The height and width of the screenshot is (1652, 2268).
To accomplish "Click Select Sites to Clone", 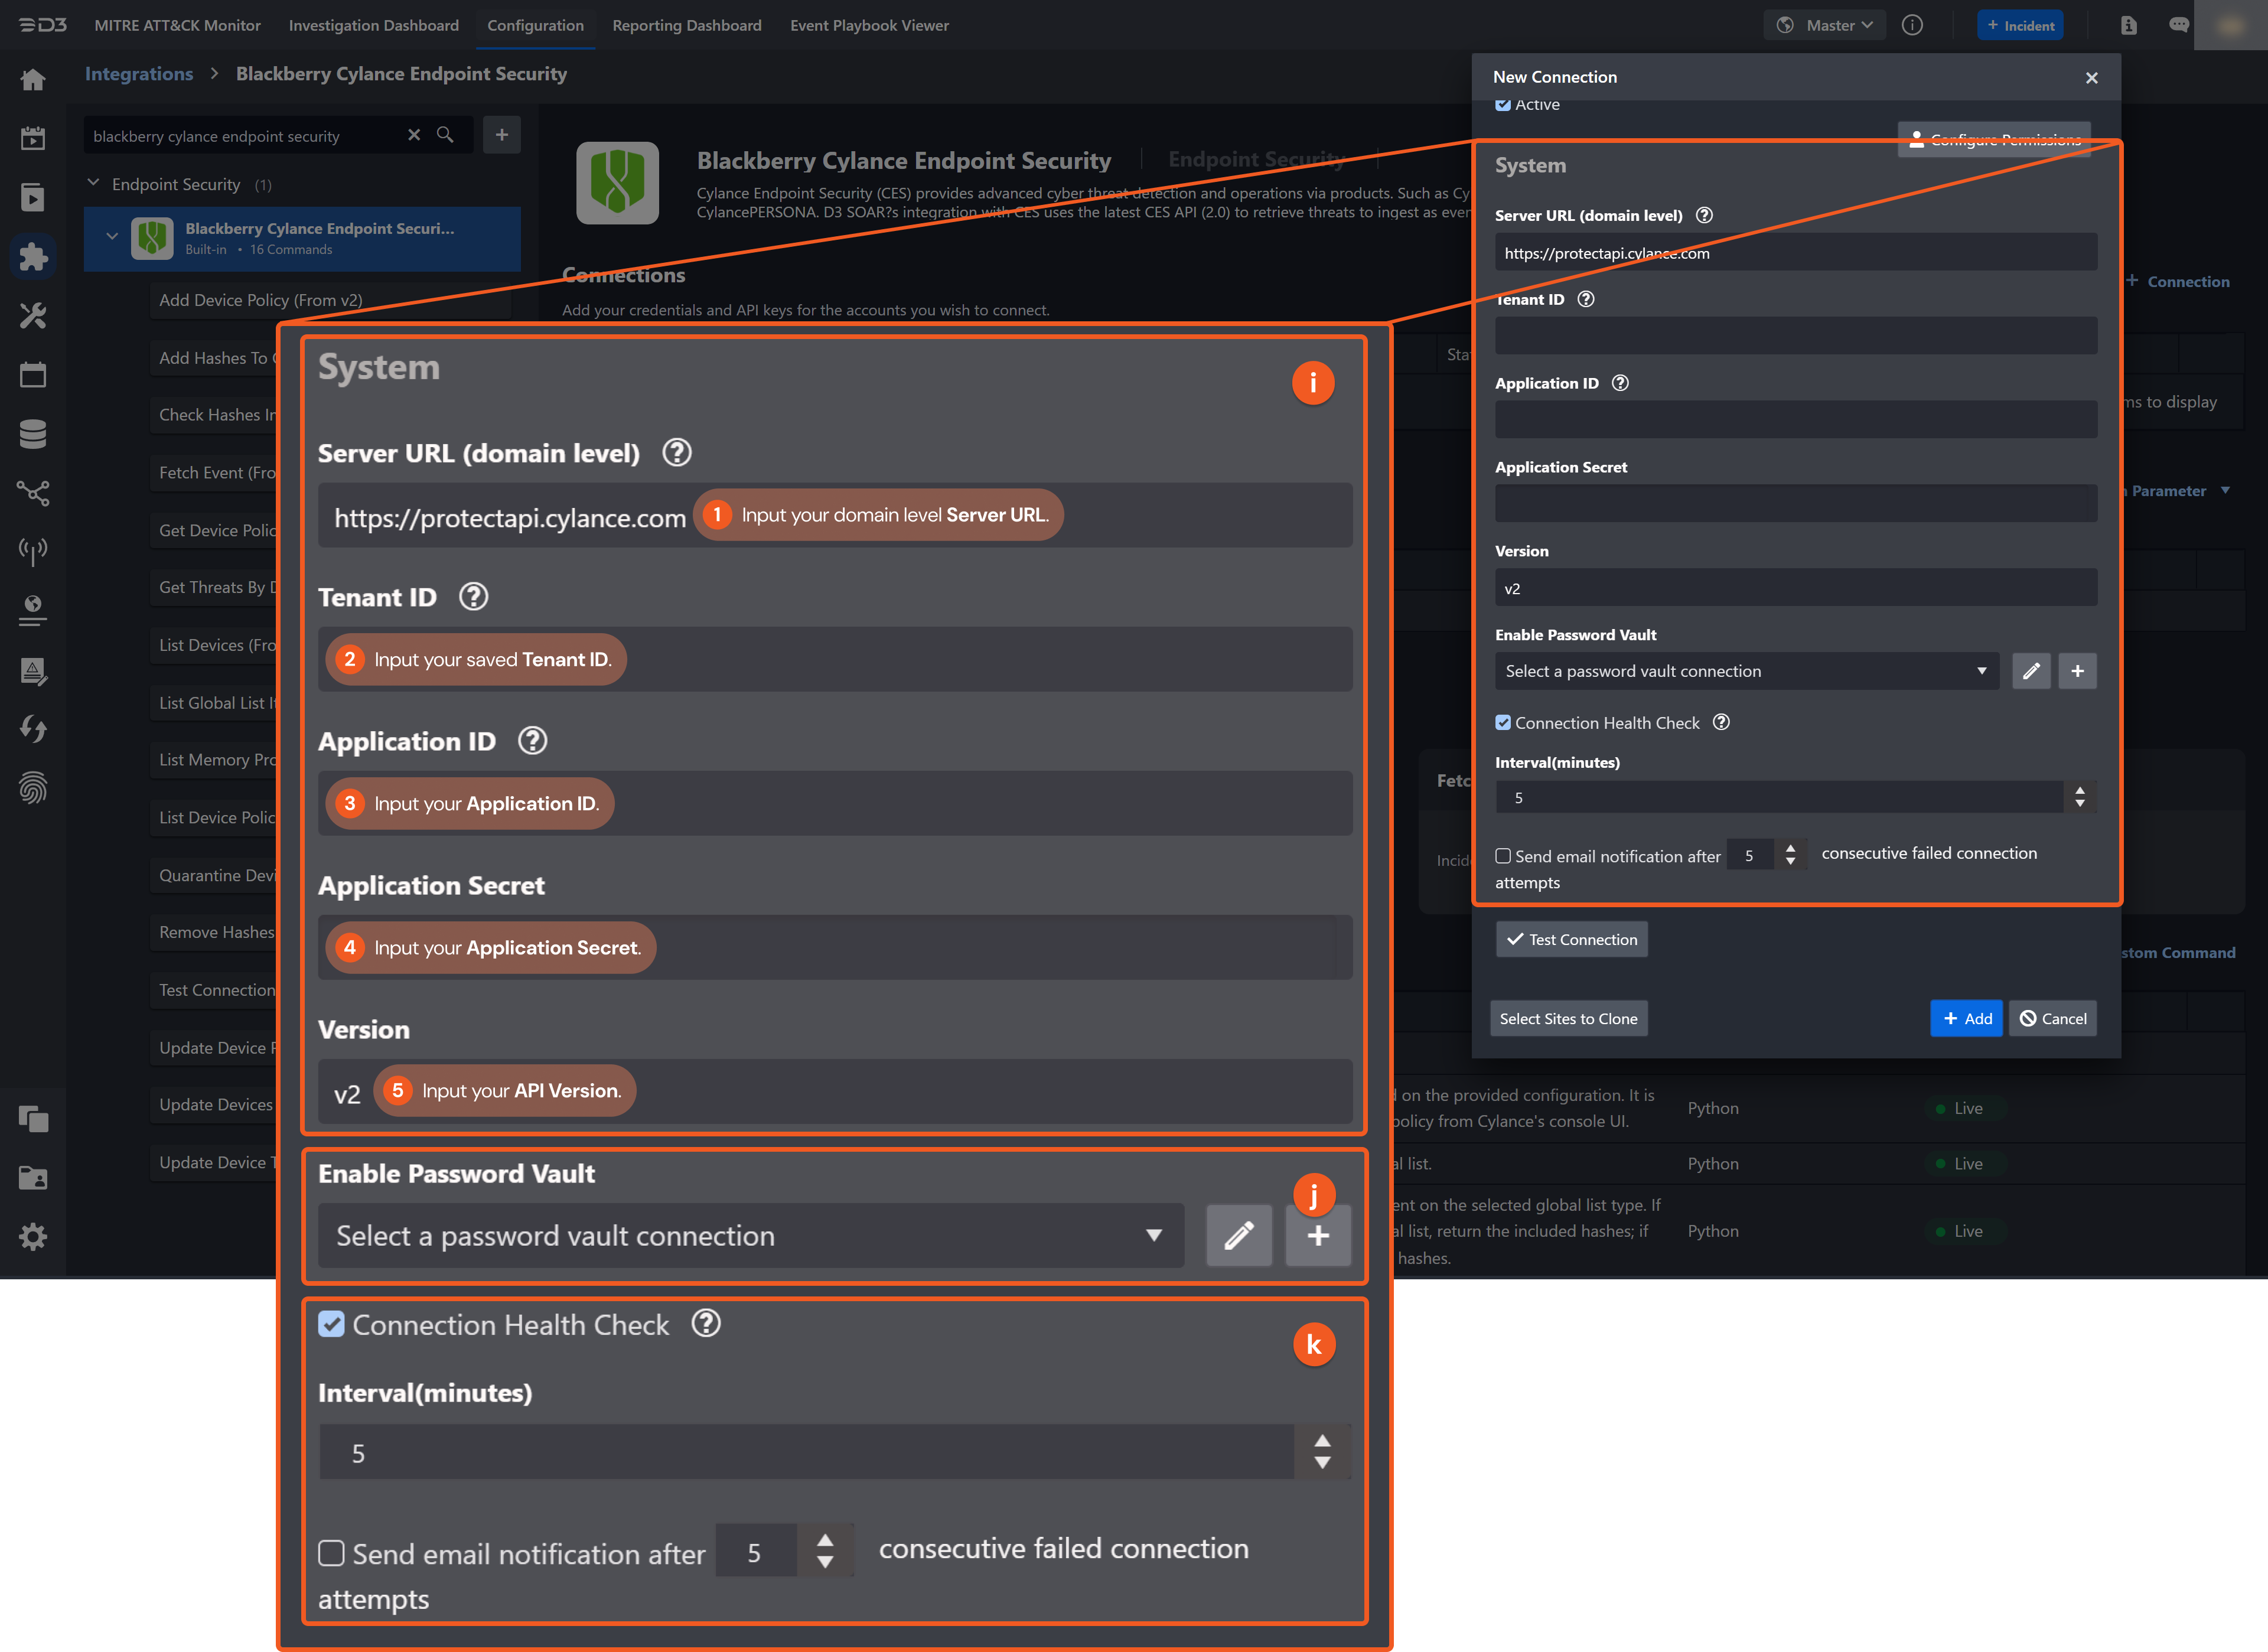I will click(1568, 1018).
